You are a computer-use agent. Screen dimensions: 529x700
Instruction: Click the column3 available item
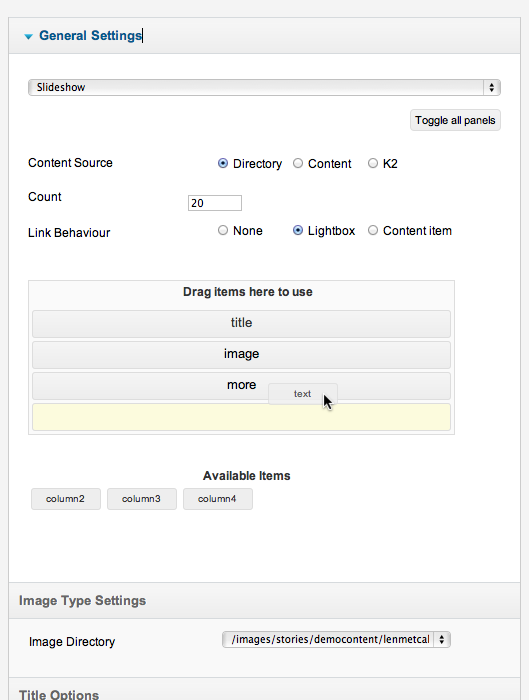point(142,499)
